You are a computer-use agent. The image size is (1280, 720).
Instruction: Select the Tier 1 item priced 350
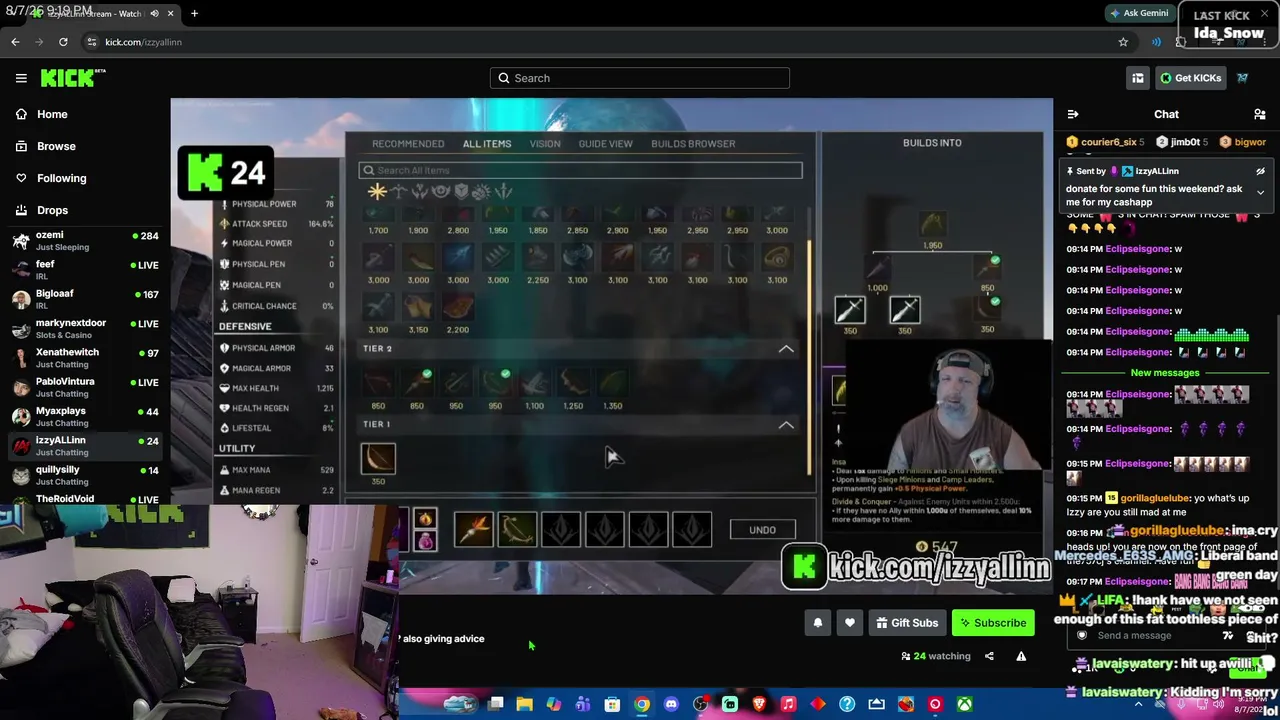coord(378,459)
